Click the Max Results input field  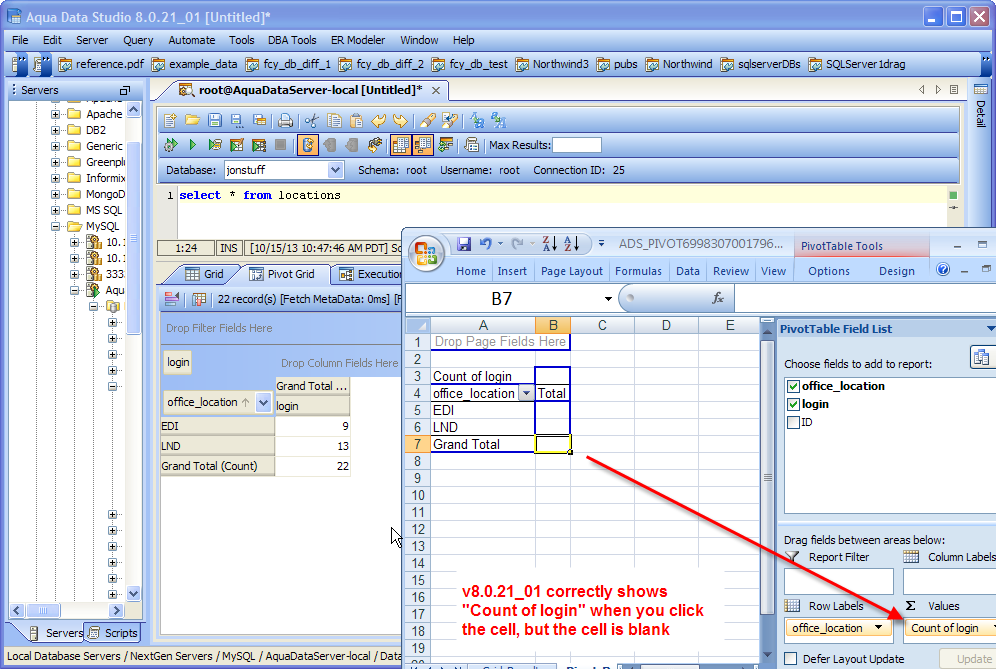577,145
